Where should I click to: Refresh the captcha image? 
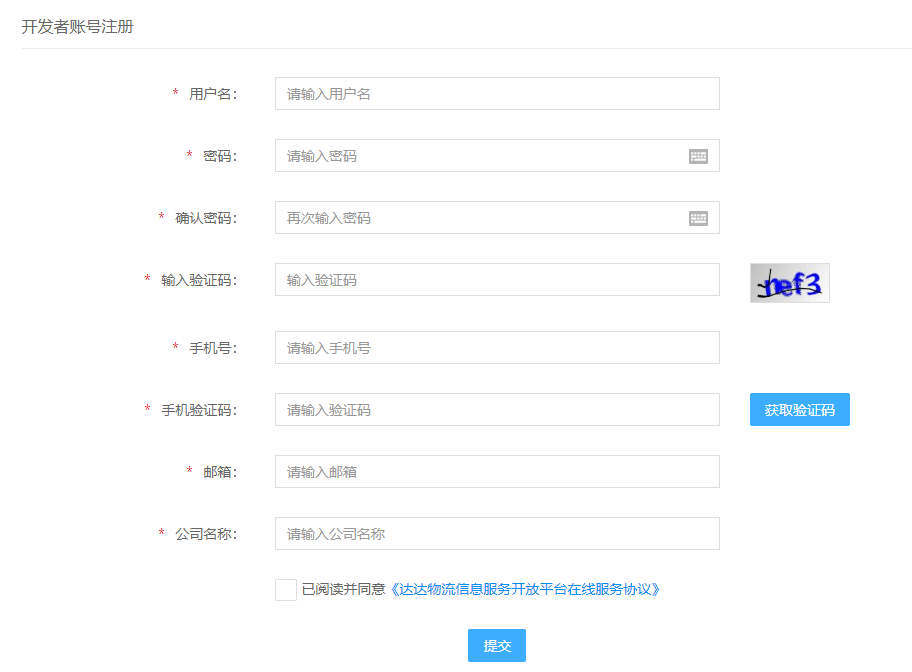point(789,283)
